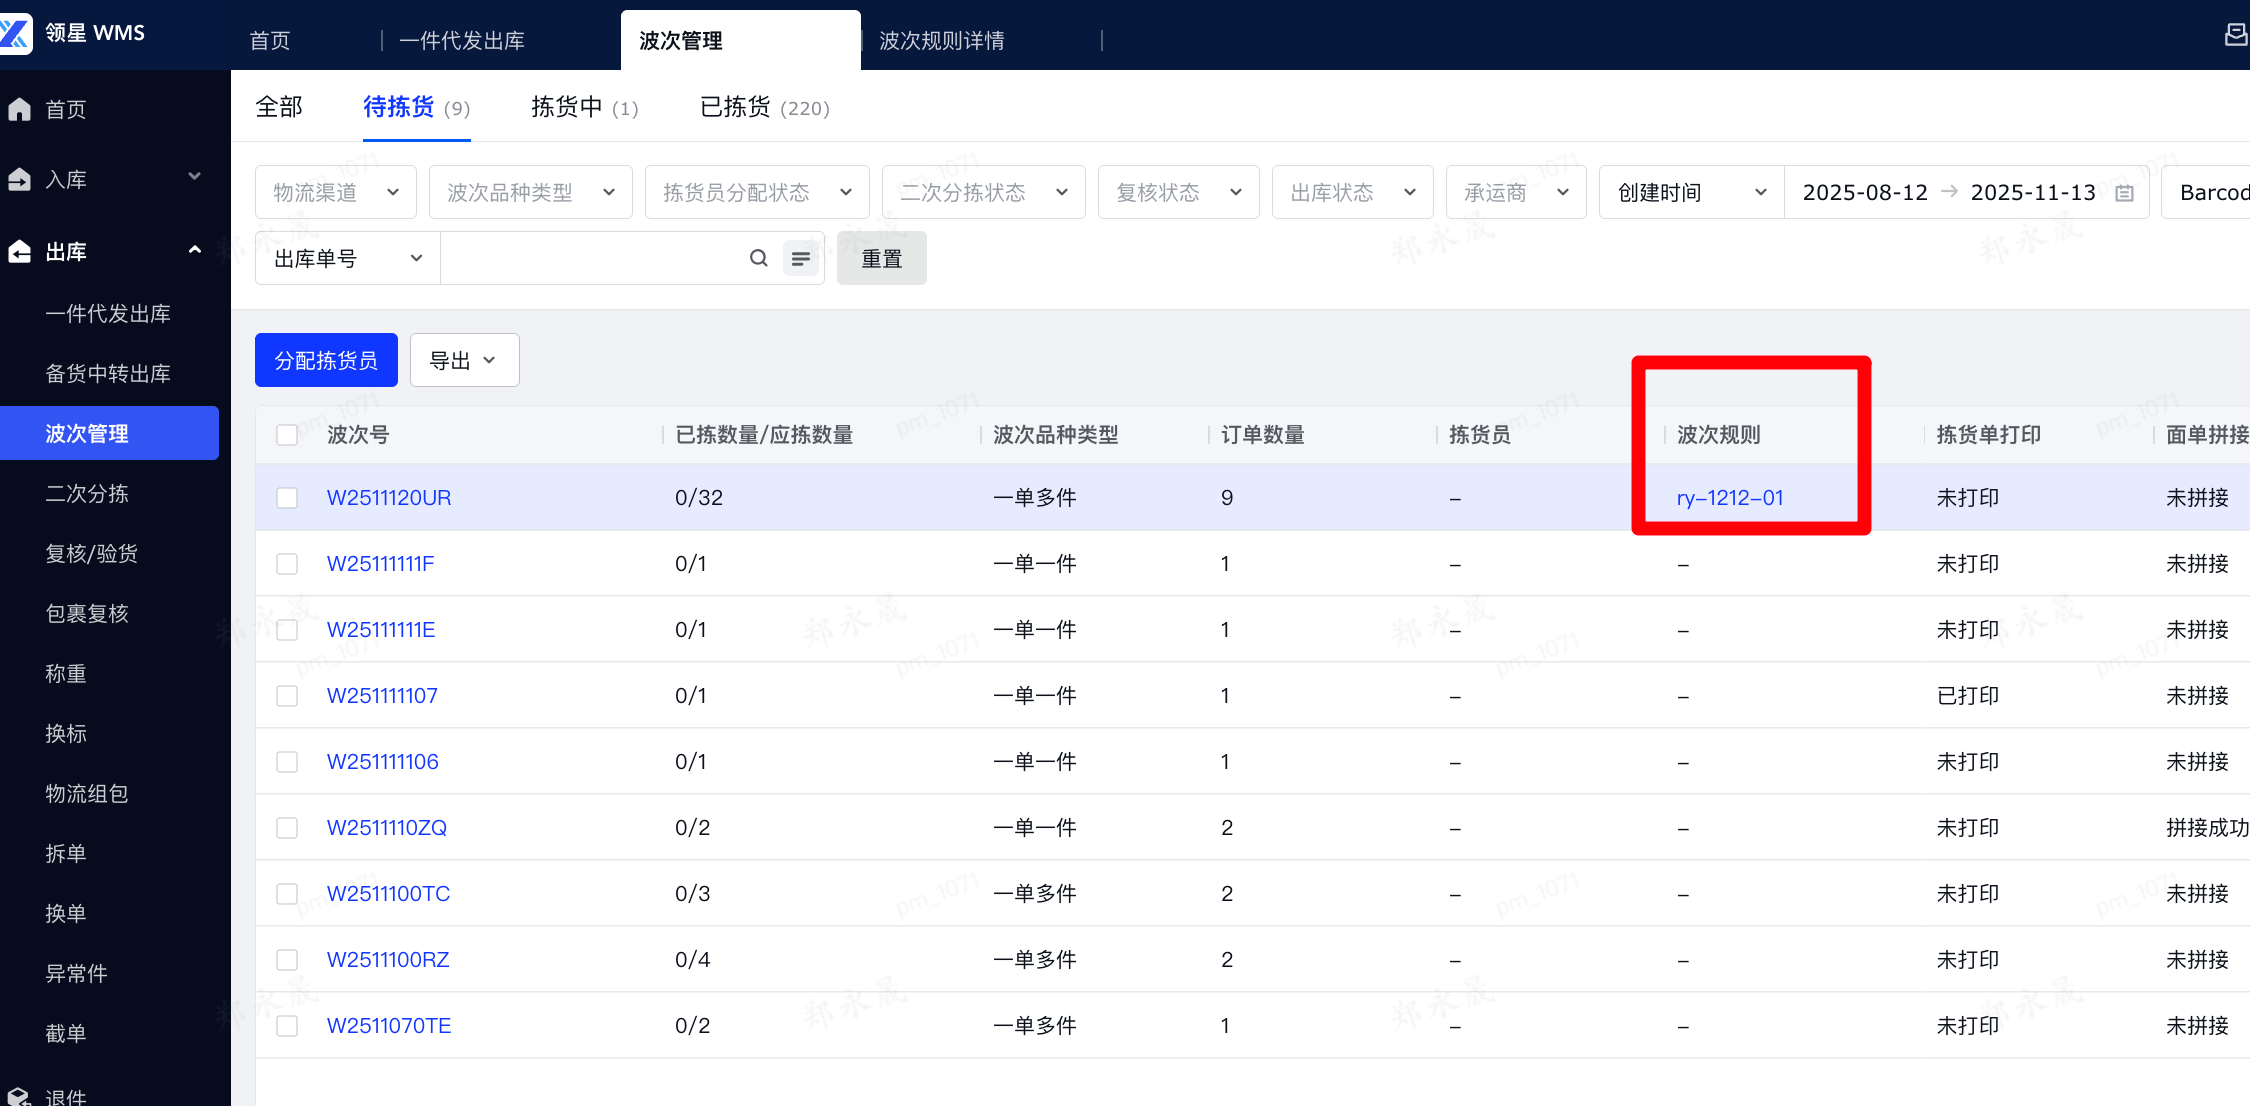The image size is (2250, 1106).
Task: Click the 出库 outbound icon in sidebar
Action: [x=20, y=252]
